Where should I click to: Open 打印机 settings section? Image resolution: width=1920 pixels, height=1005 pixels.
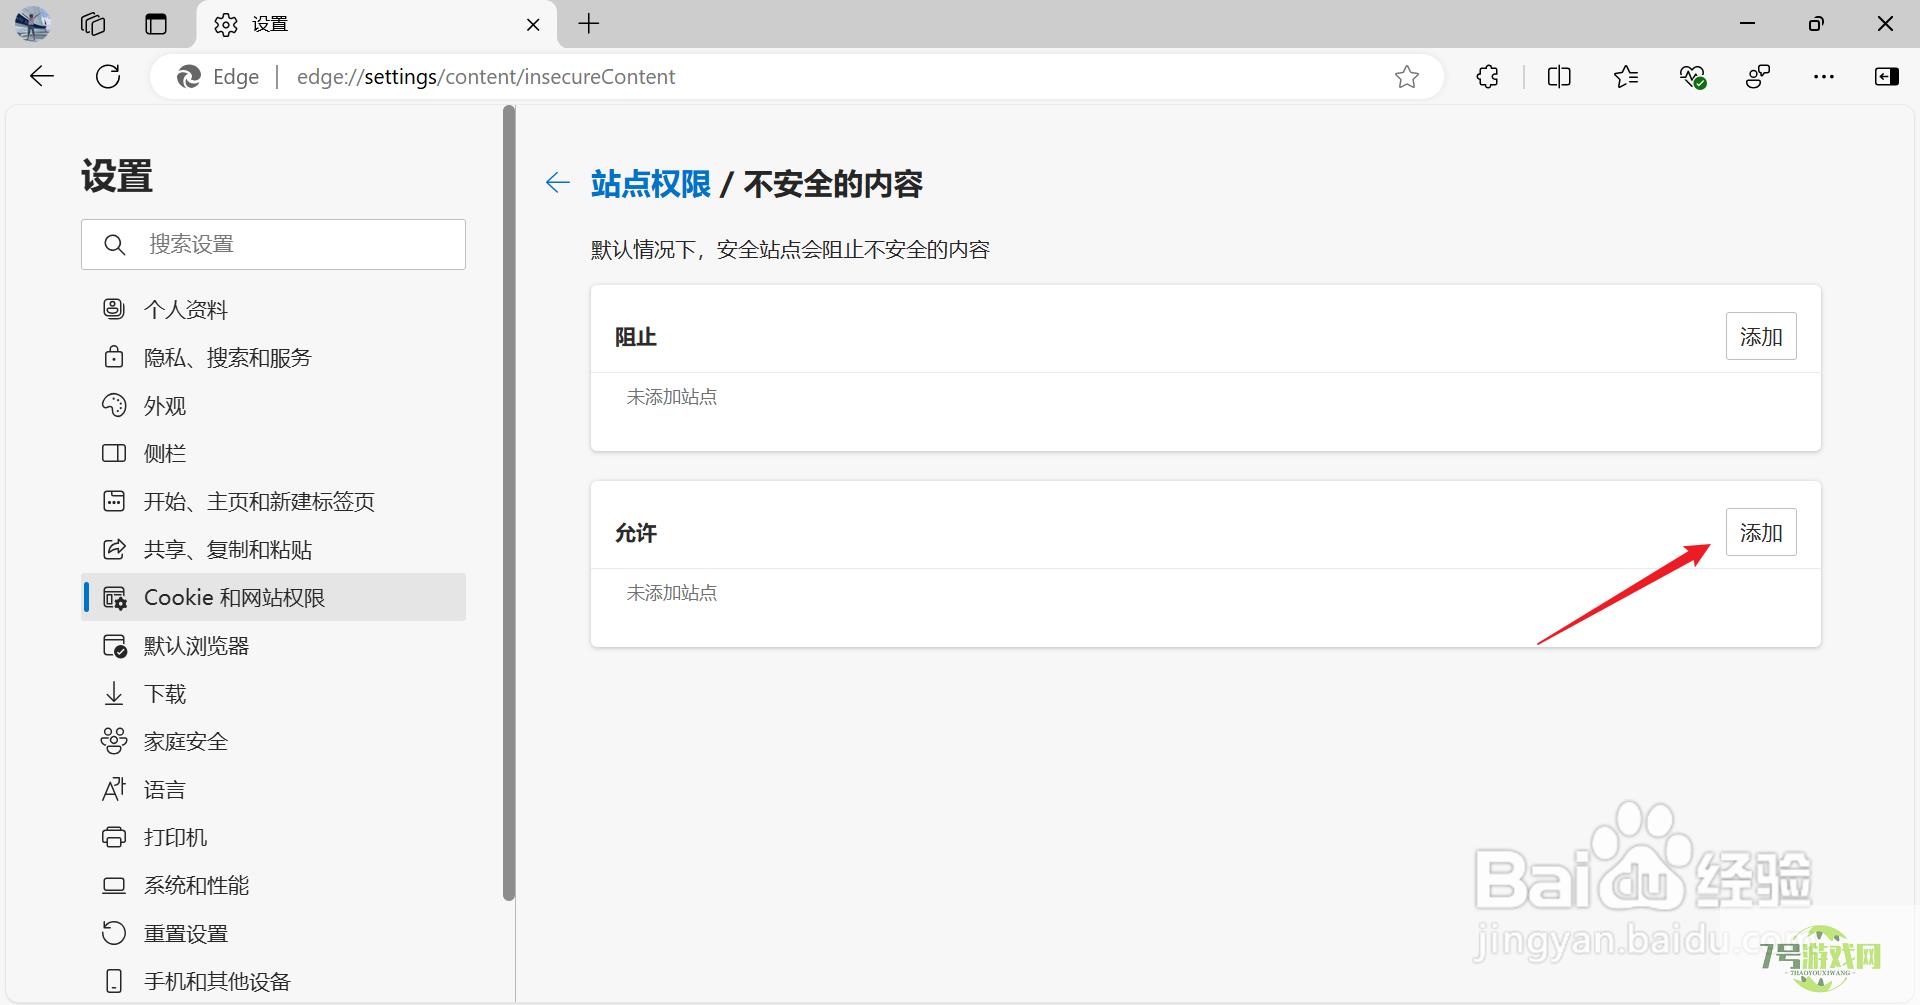pyautogui.click(x=273, y=837)
